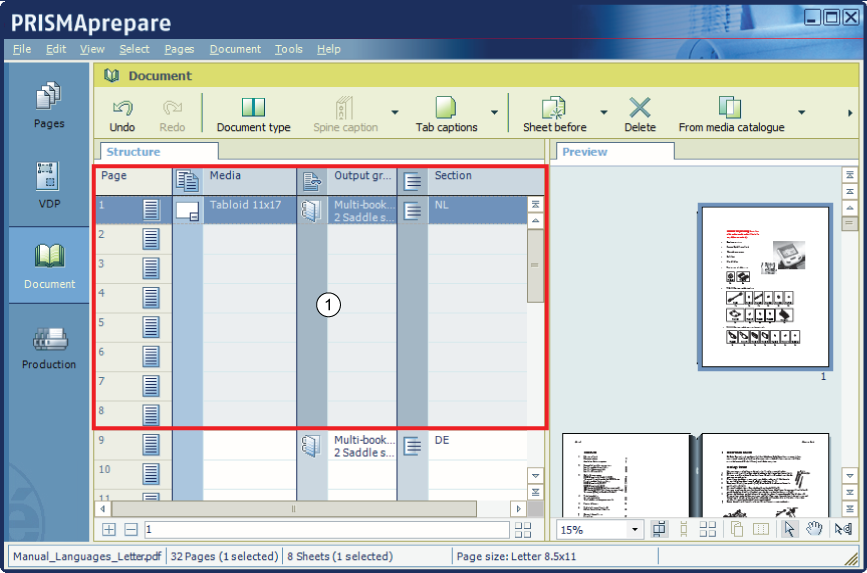Select the Structure tab

tap(159, 152)
